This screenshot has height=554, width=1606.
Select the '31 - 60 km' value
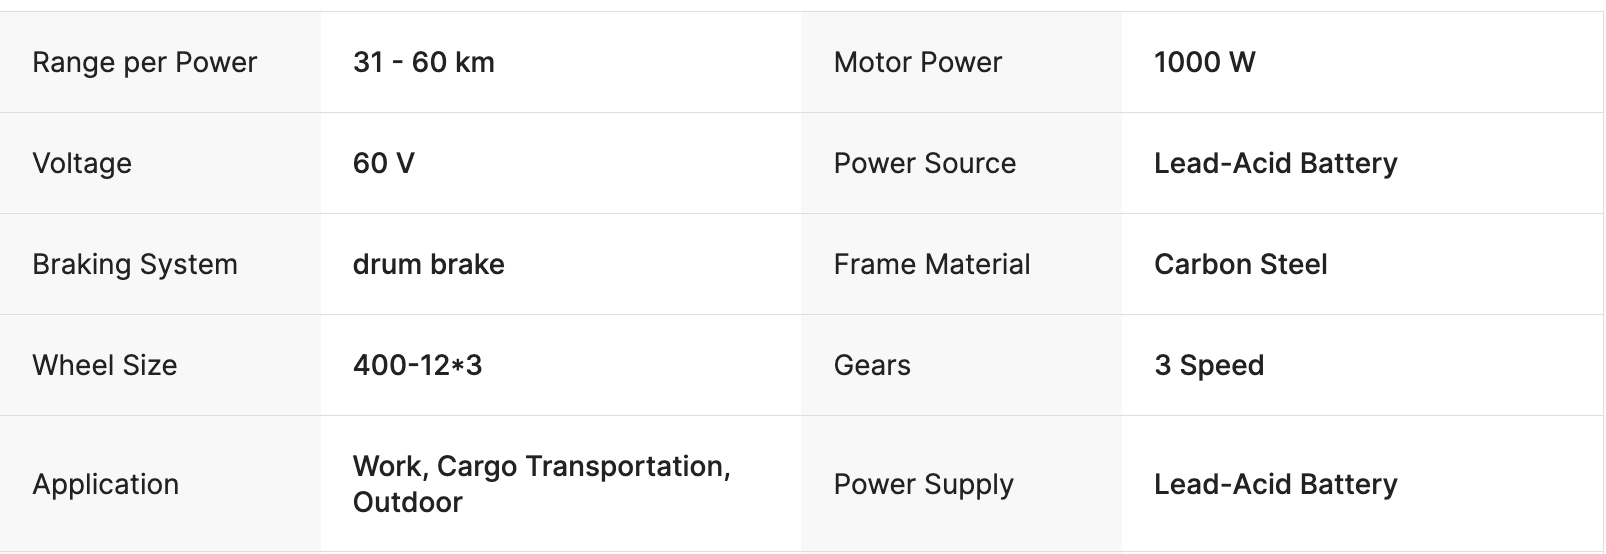click(423, 62)
